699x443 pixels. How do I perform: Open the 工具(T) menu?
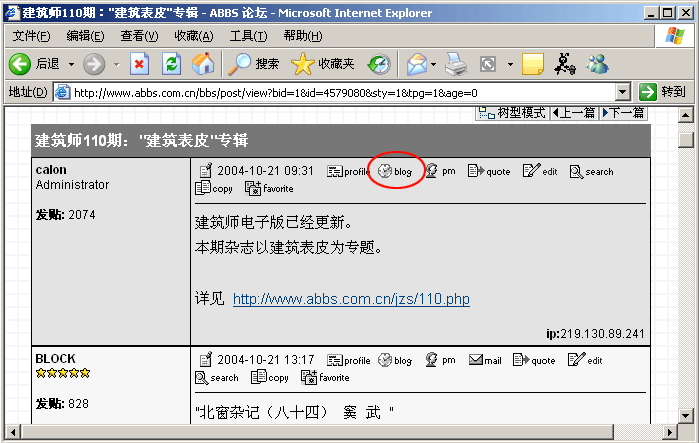coord(248,36)
